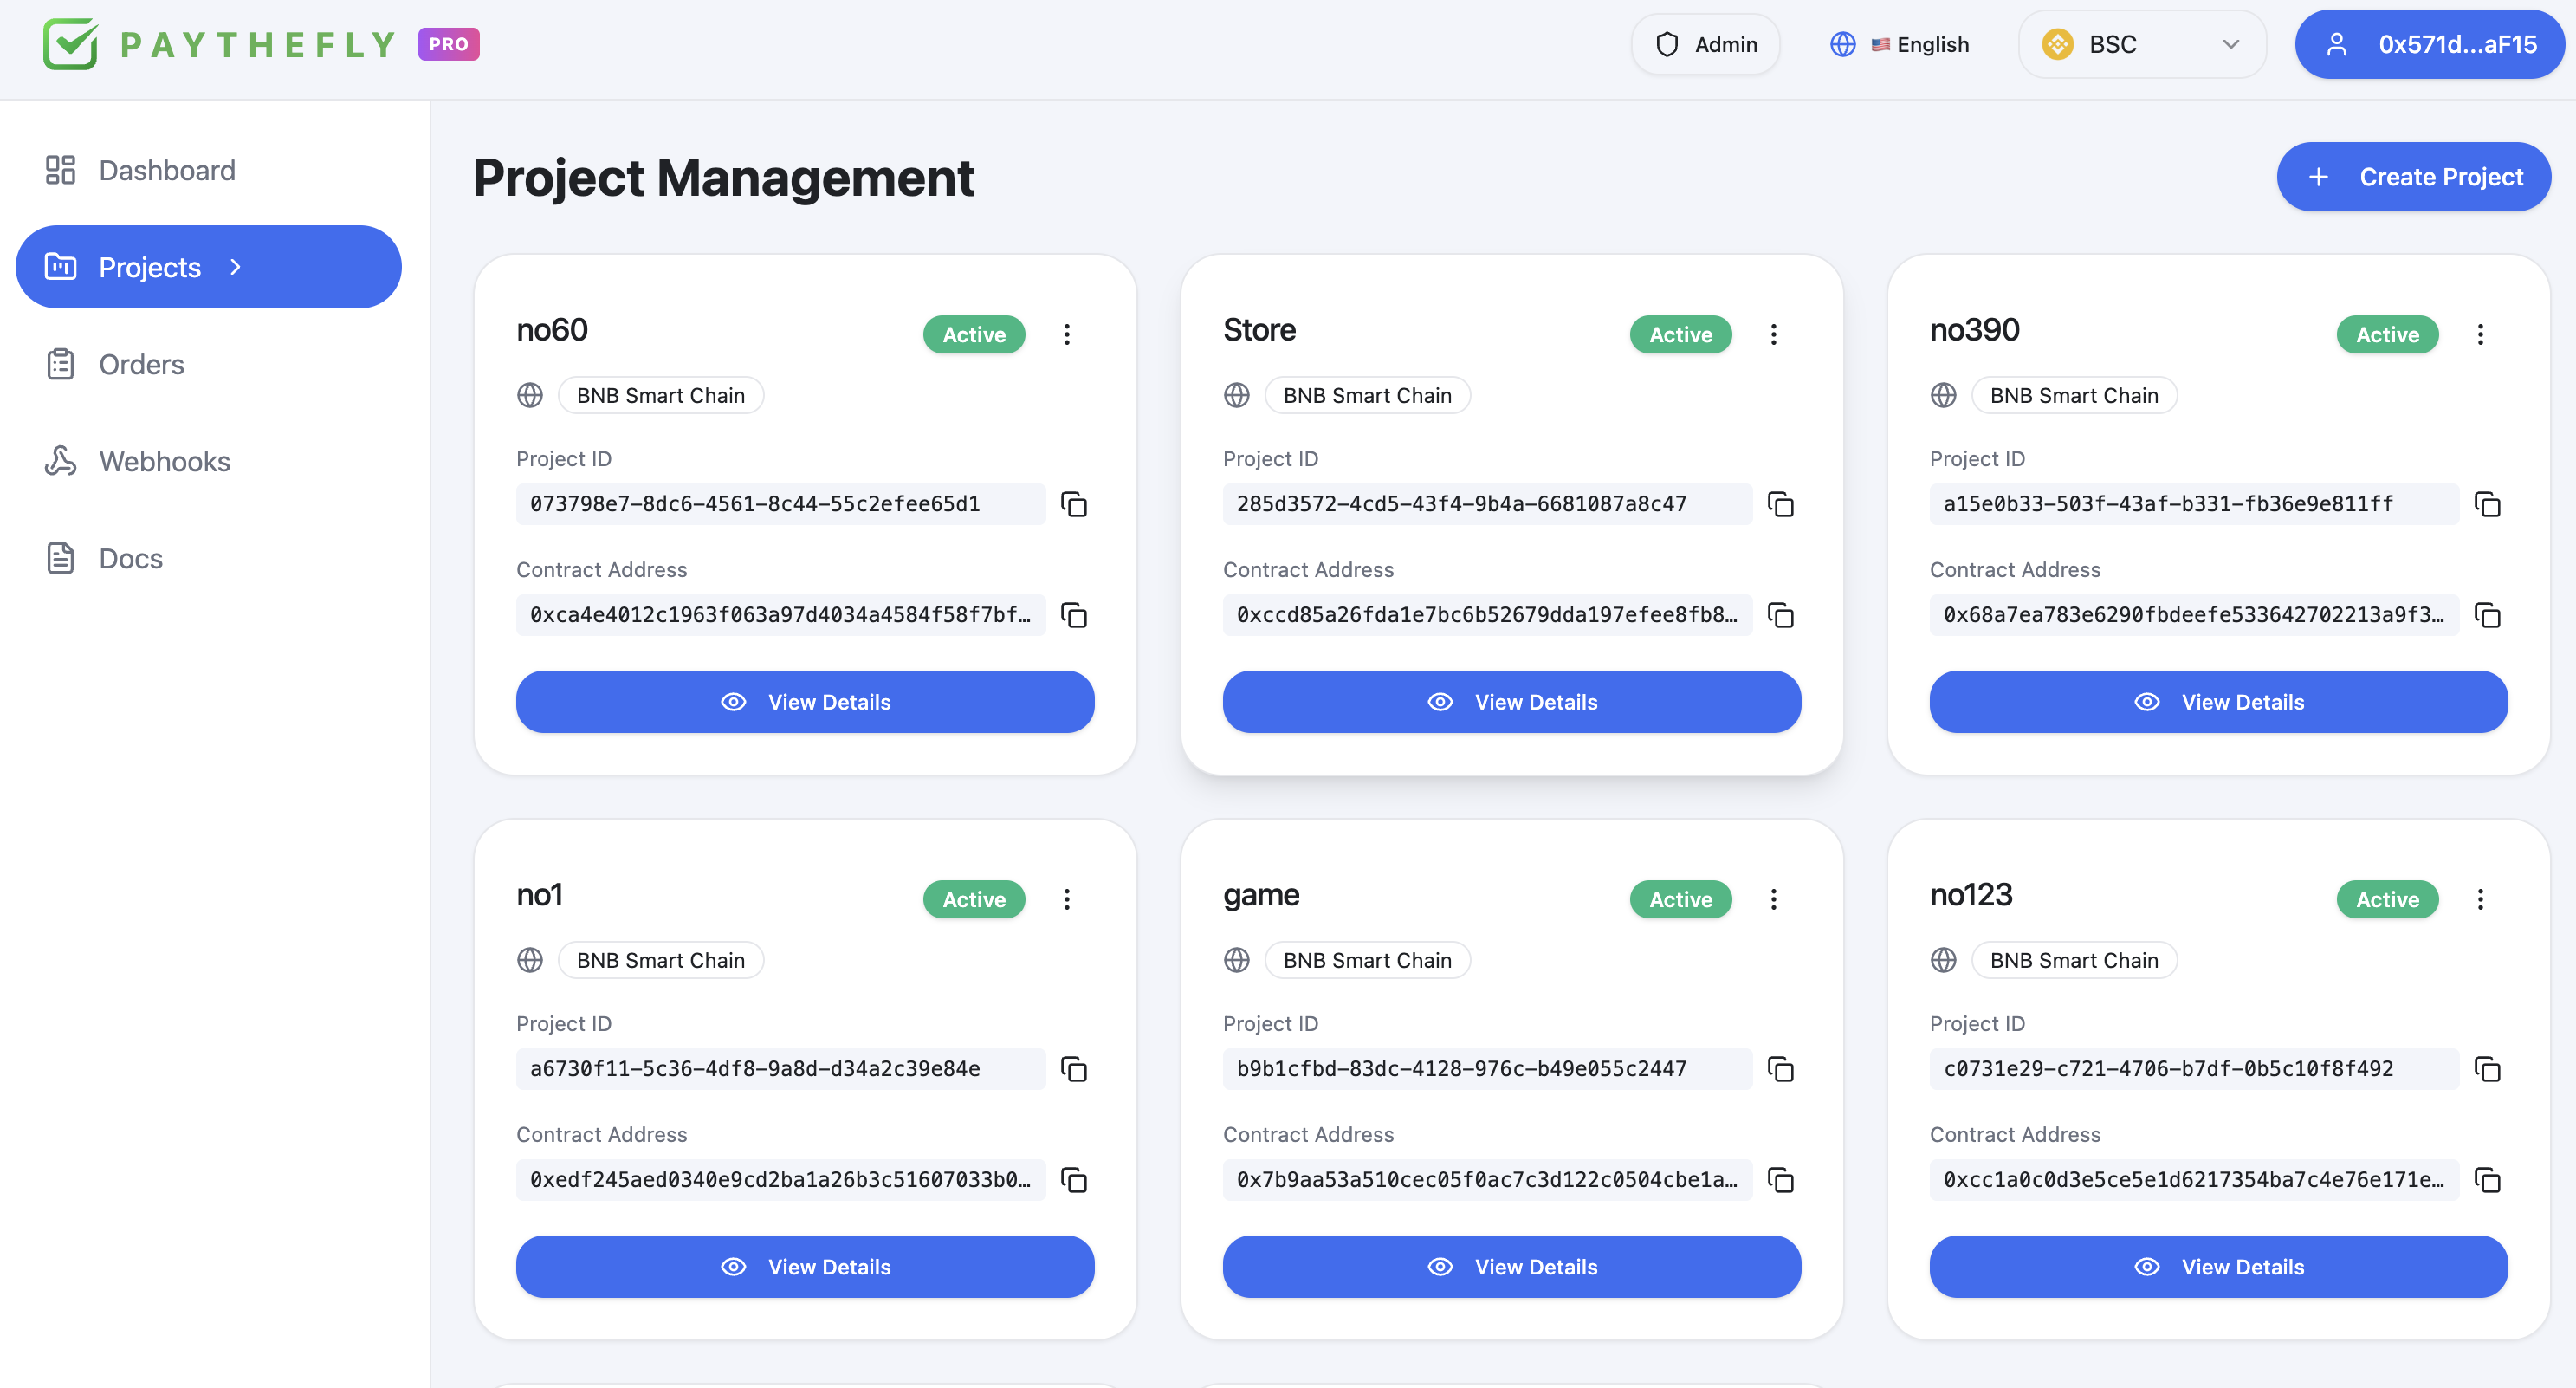This screenshot has width=2576, height=1388.
Task: Click the globe language icon
Action: click(x=1842, y=44)
